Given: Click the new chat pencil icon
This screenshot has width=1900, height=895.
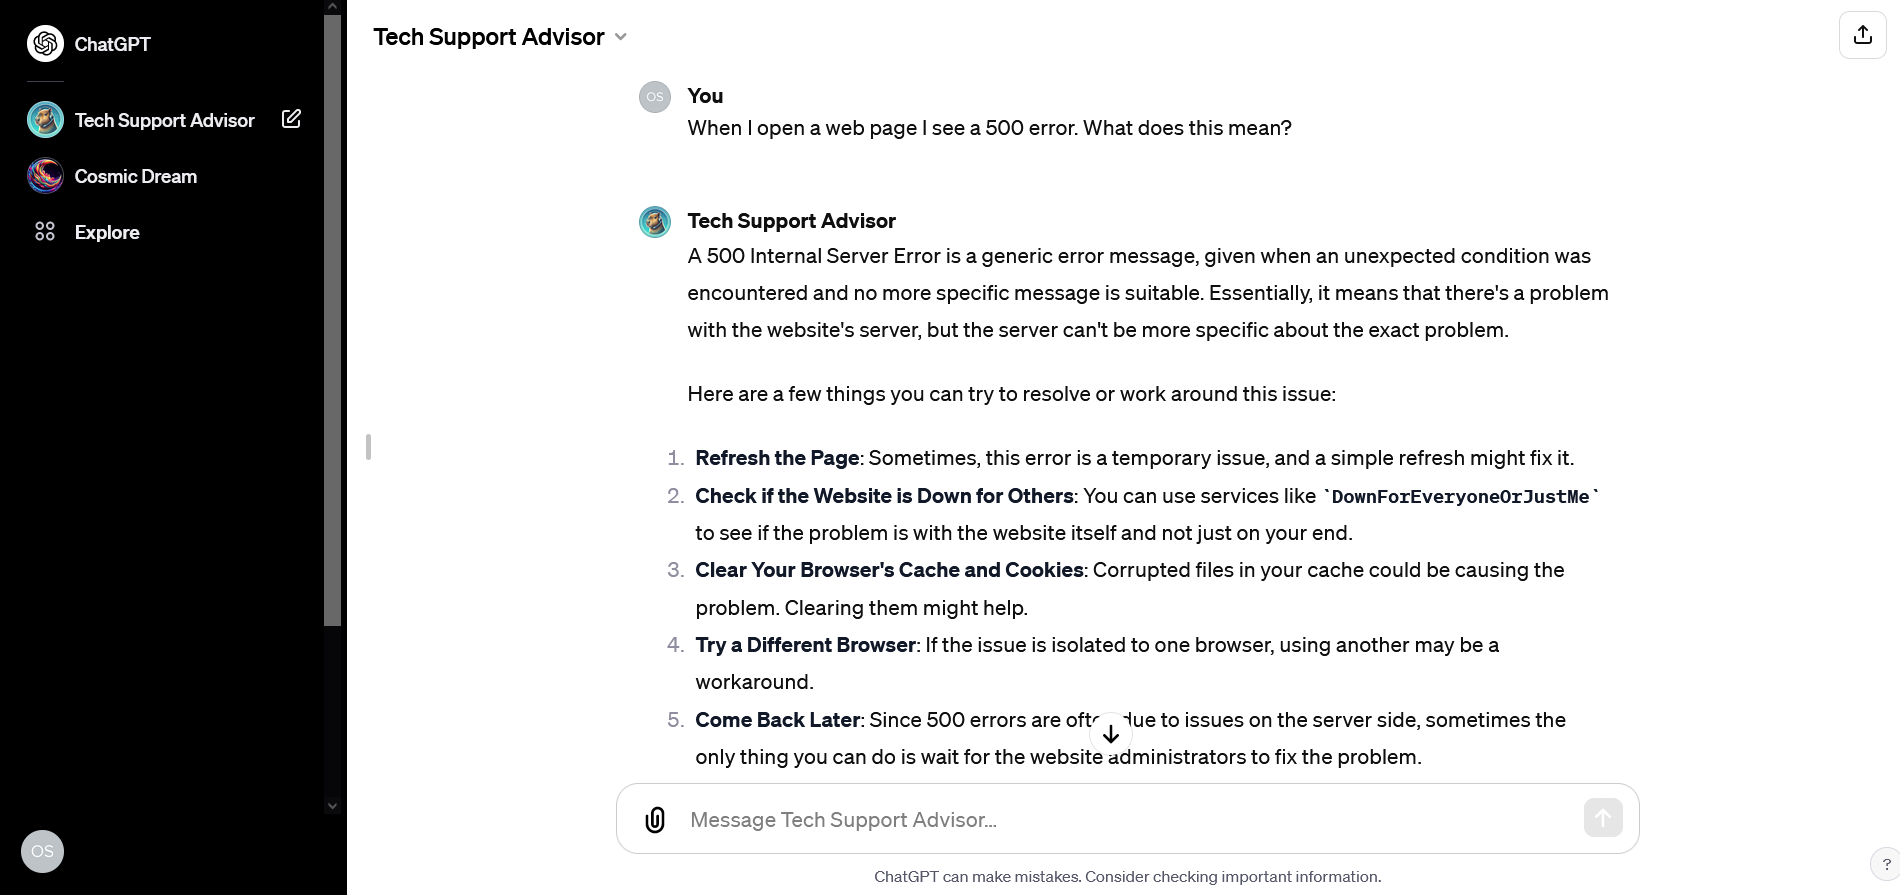Looking at the screenshot, I should 291,119.
